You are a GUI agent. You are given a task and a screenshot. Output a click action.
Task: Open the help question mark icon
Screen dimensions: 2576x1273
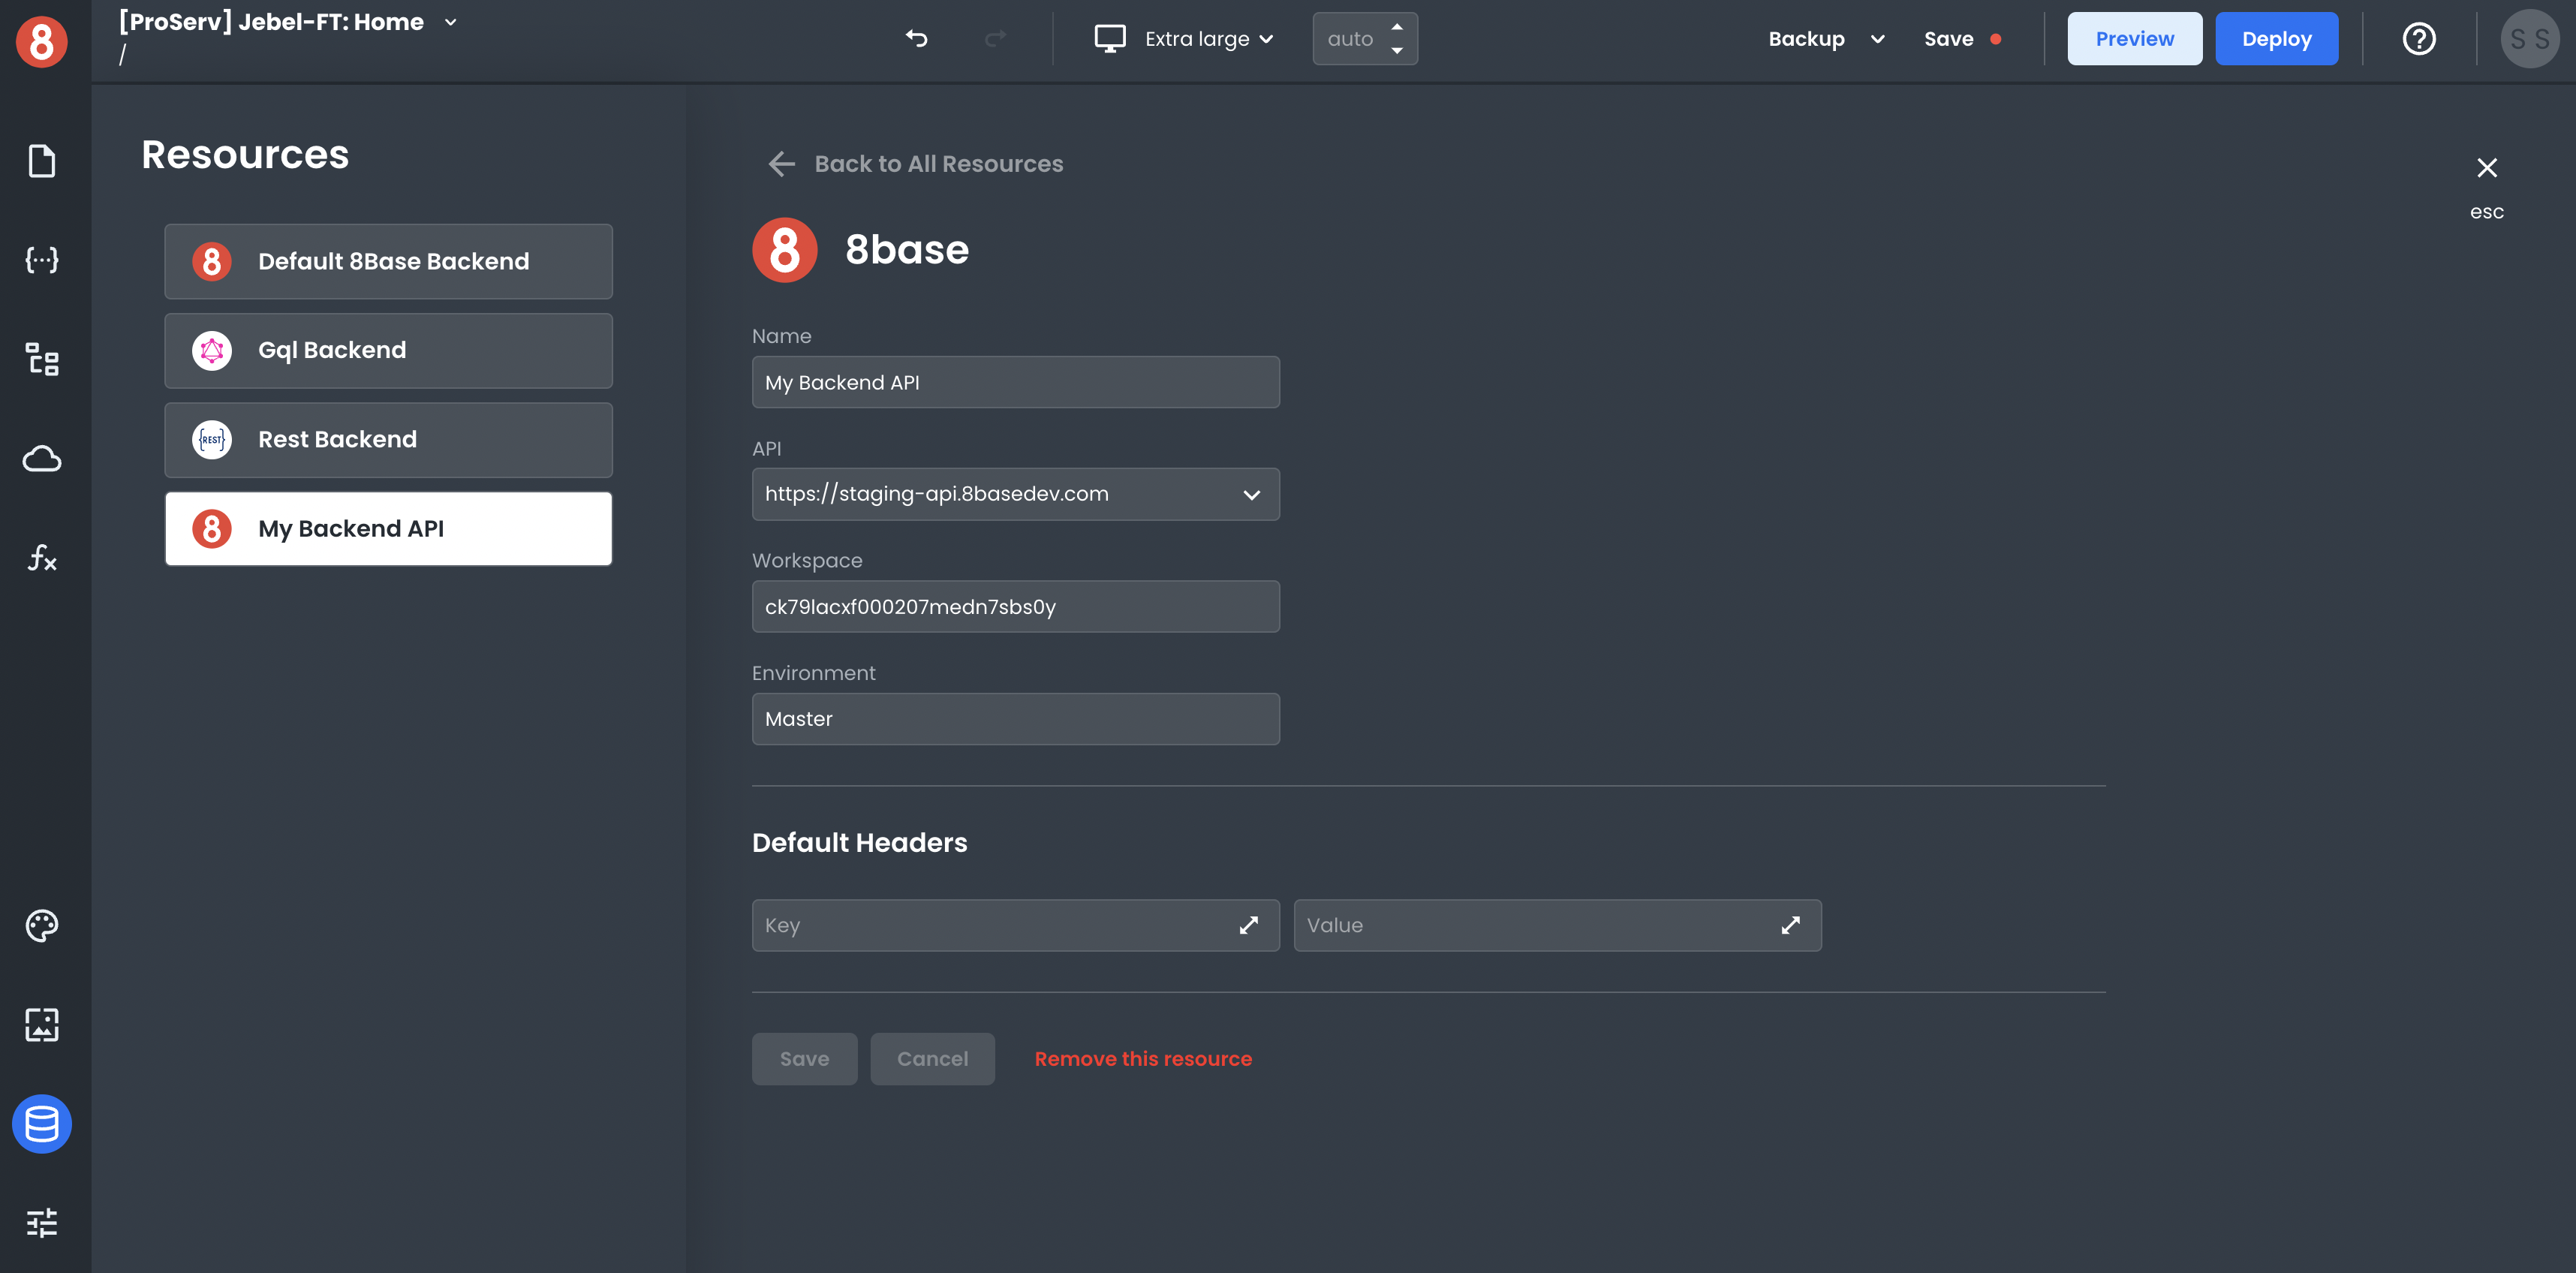tap(2418, 39)
